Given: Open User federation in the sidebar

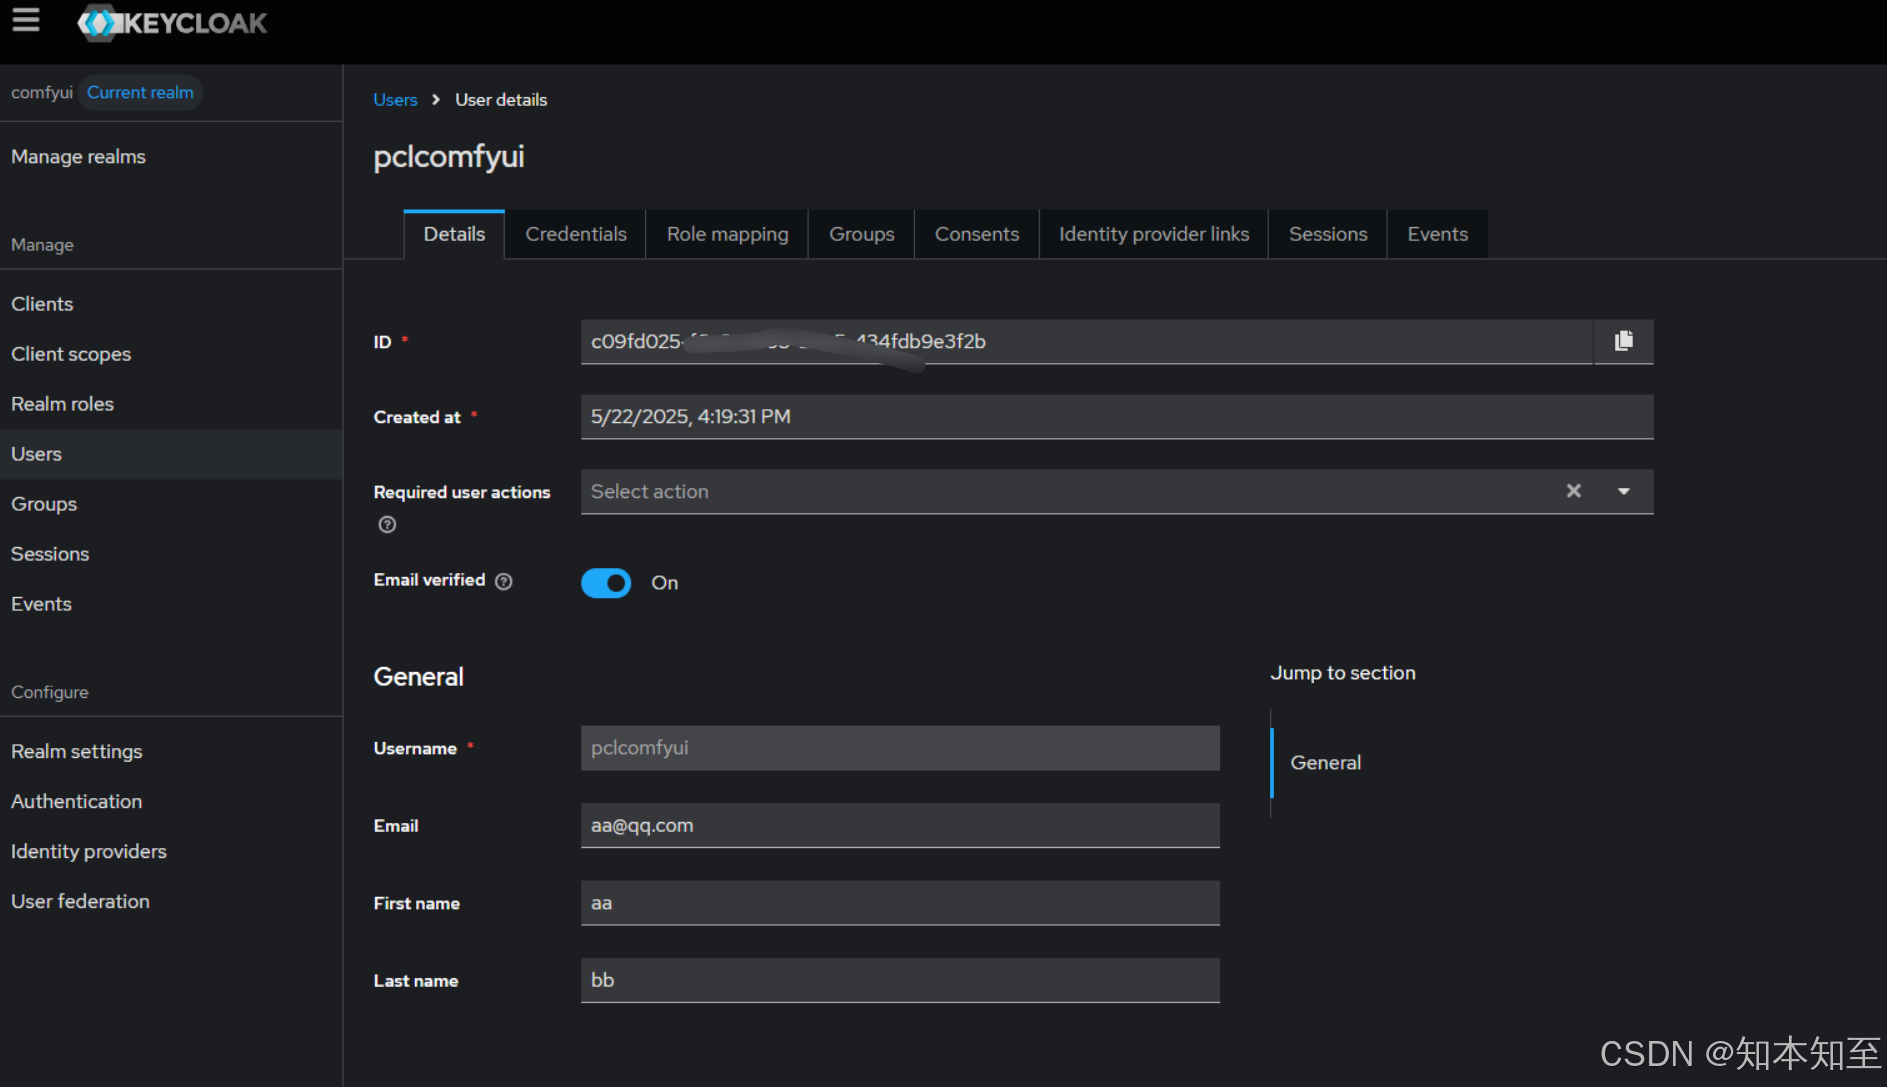Looking at the screenshot, I should (x=171, y=901).
